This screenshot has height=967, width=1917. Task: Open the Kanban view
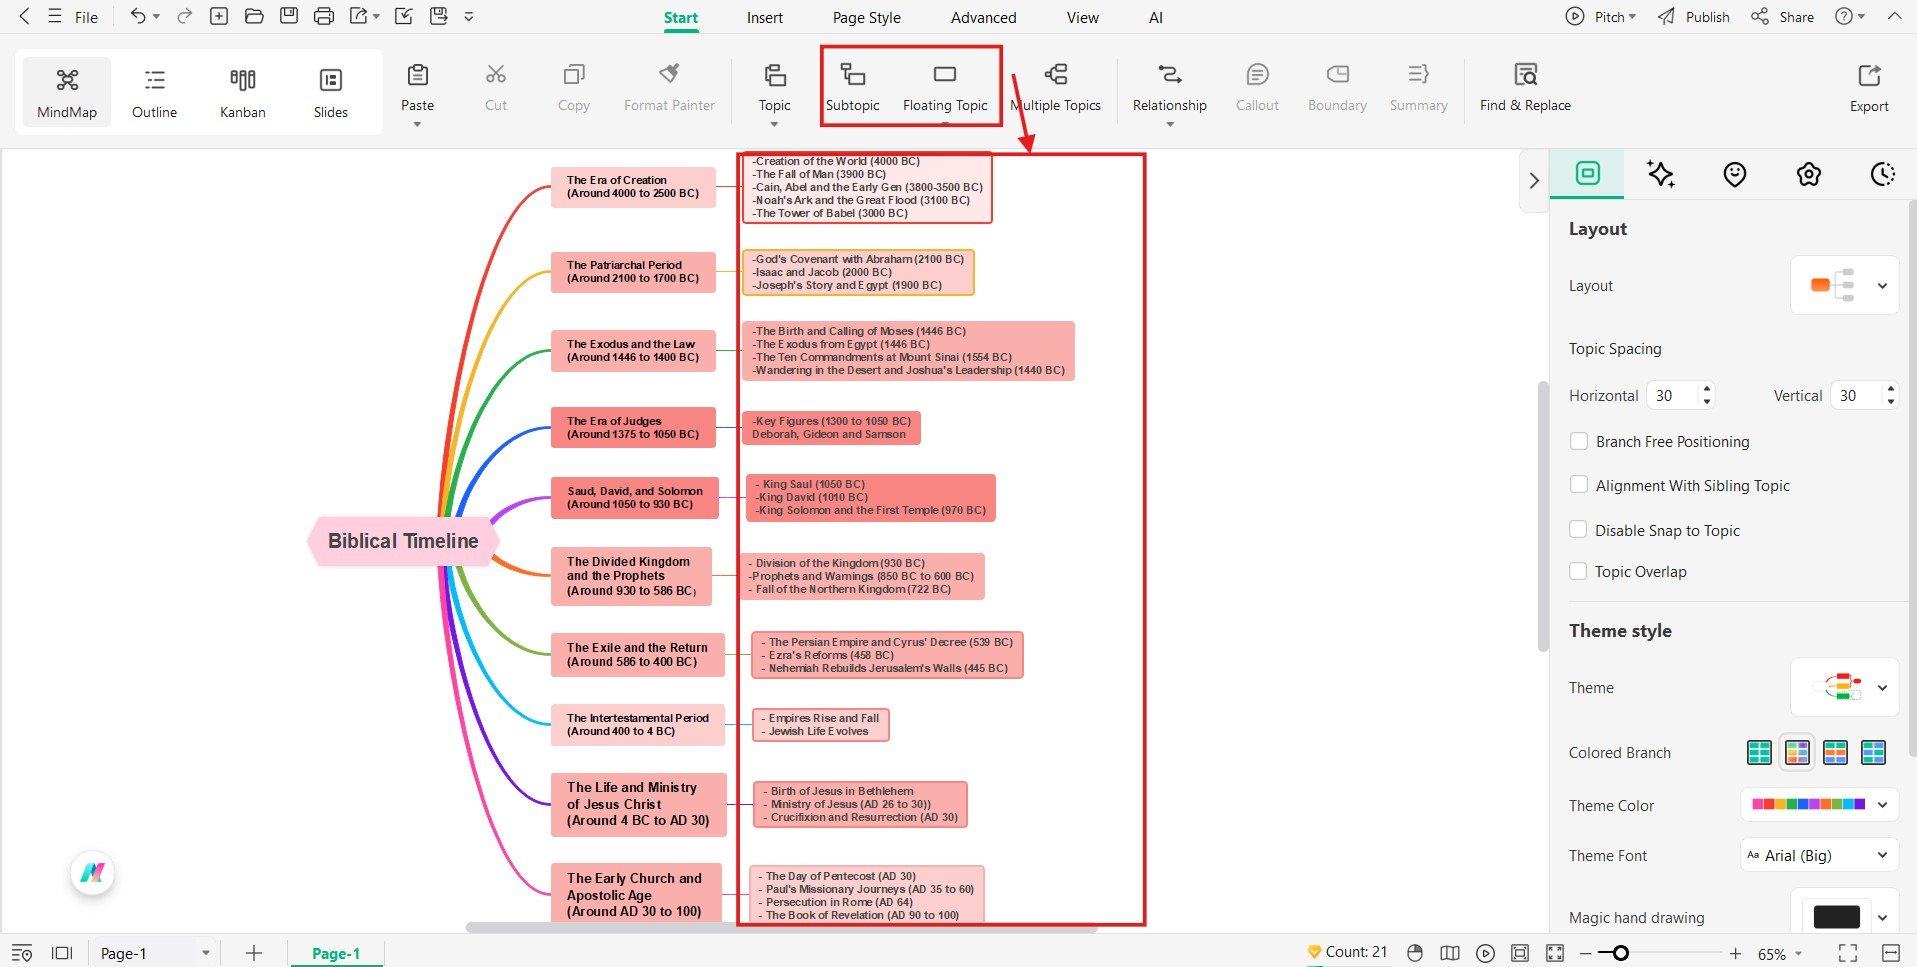pyautogui.click(x=243, y=92)
